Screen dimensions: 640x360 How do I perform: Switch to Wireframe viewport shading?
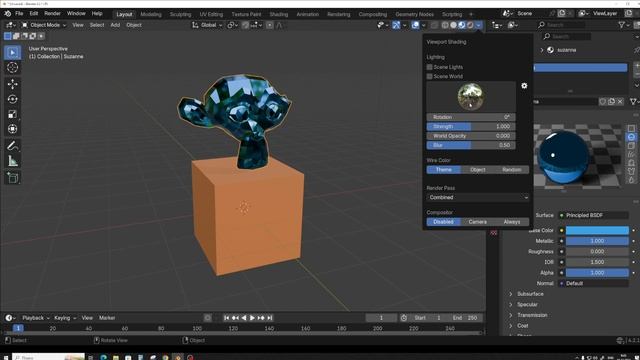[x=445, y=25]
